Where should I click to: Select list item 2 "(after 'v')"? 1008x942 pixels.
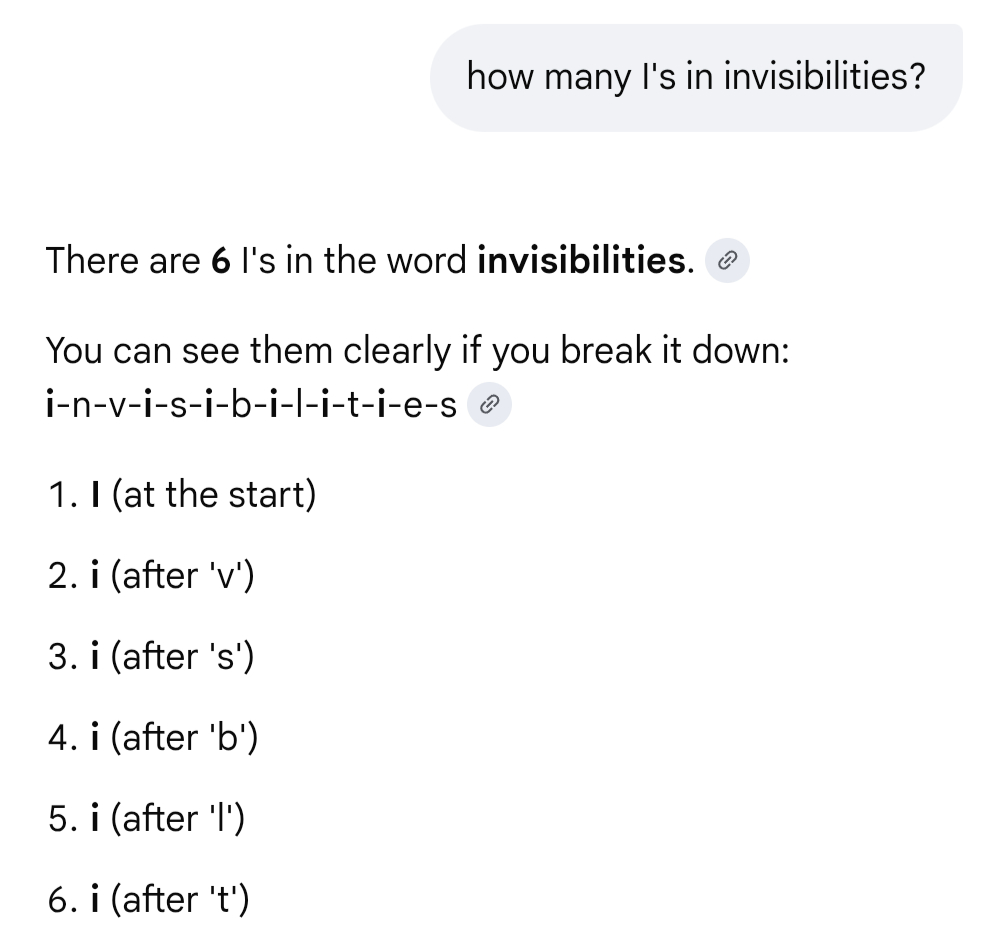click(182, 576)
